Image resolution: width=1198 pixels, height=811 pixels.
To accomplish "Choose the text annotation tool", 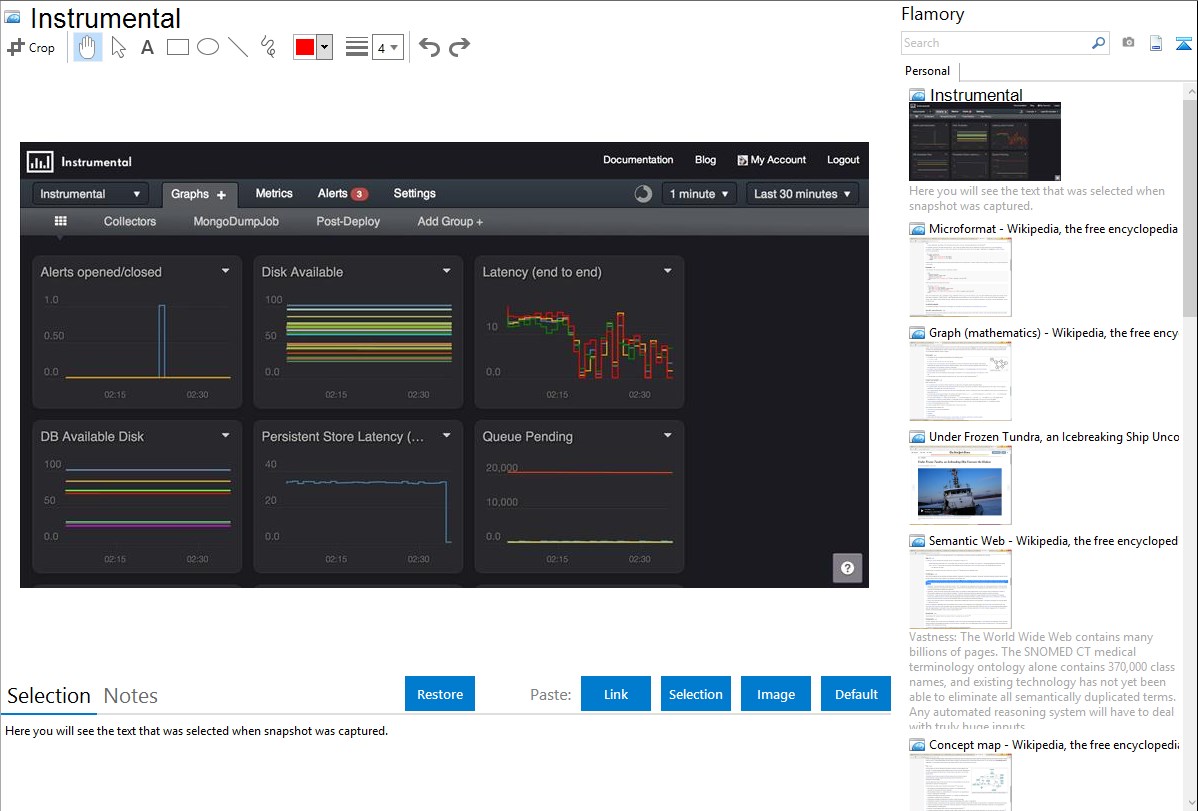I will 147,47.
